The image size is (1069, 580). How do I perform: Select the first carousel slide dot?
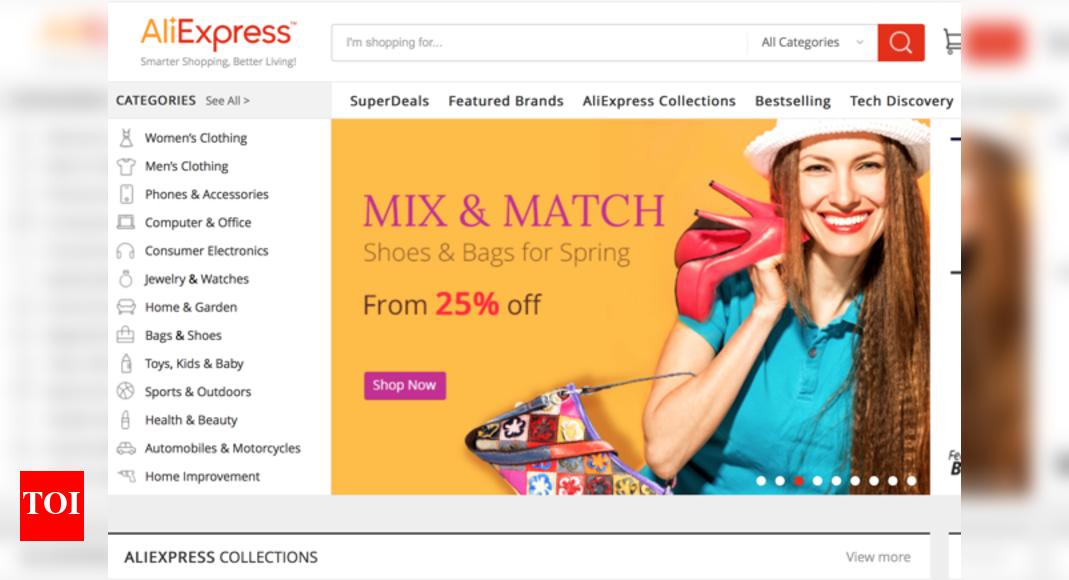pos(761,480)
